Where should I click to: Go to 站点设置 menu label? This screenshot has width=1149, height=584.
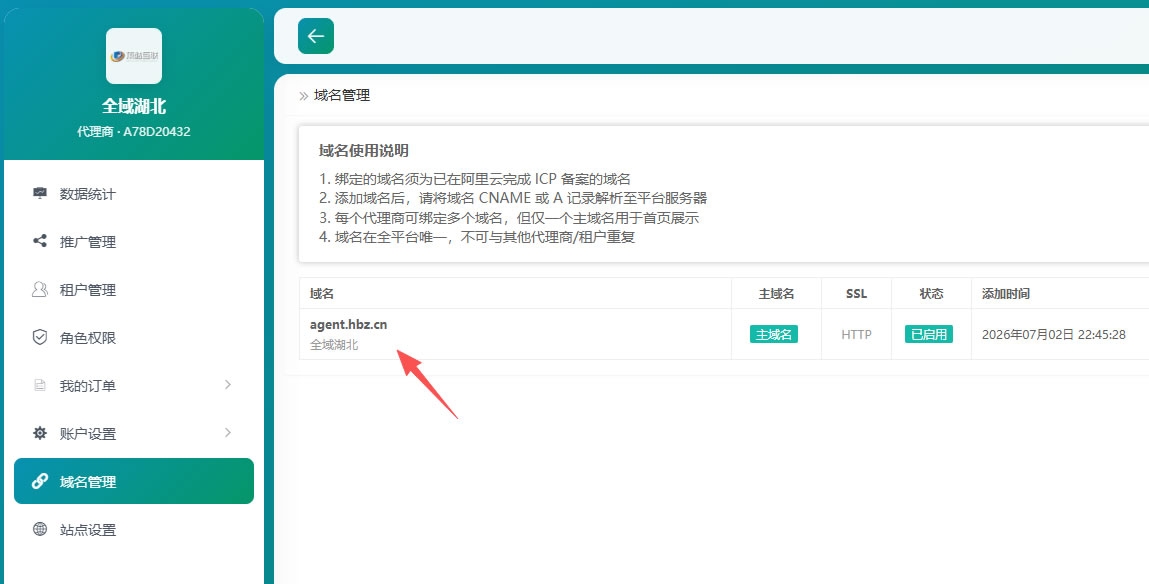pyautogui.click(x=88, y=530)
